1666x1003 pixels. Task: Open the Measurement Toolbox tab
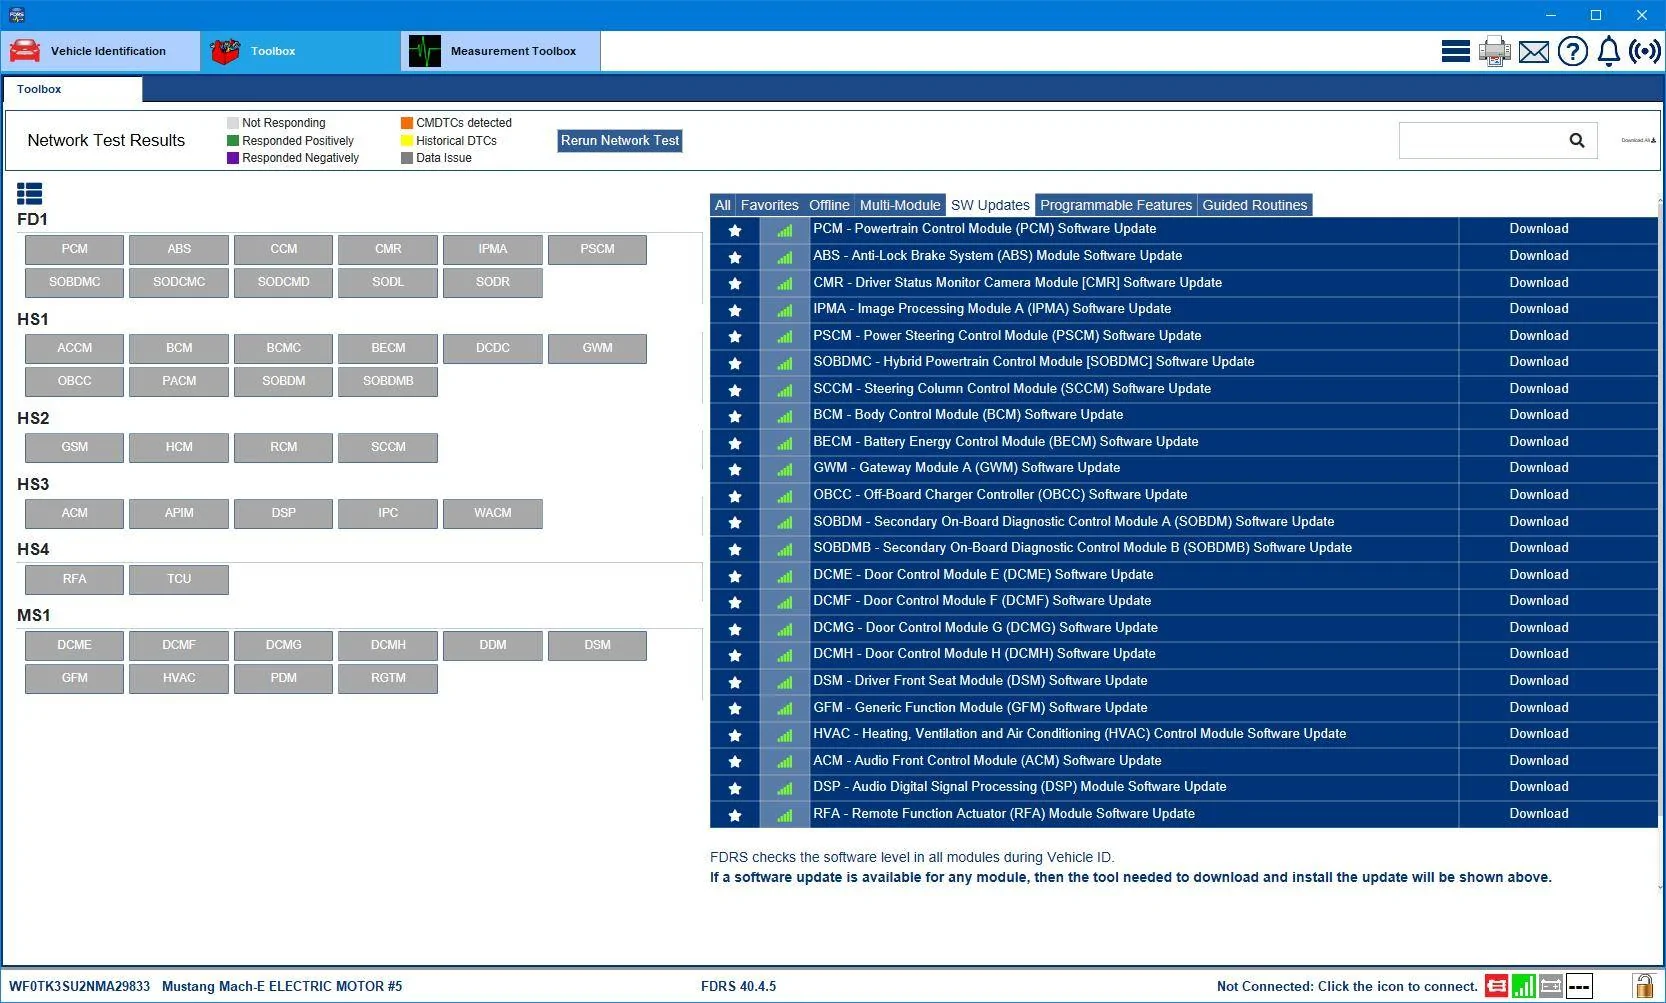(501, 51)
